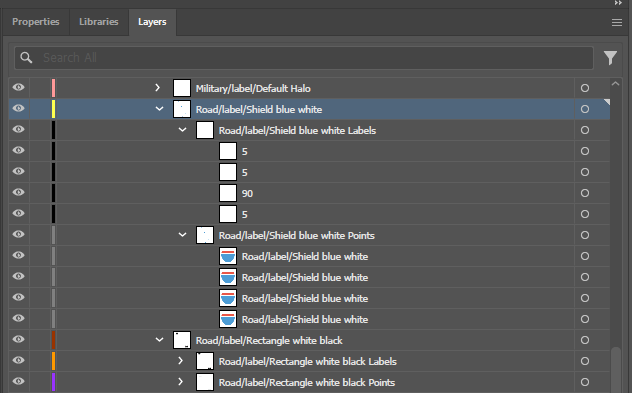Select Road/label/Shield blue white Labels row
This screenshot has height=393, width=632.
(x=309, y=130)
